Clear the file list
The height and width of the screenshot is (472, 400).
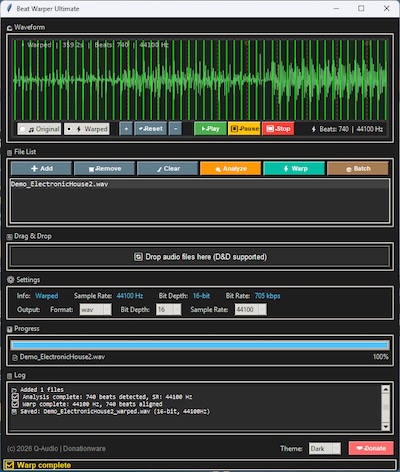coord(168,169)
